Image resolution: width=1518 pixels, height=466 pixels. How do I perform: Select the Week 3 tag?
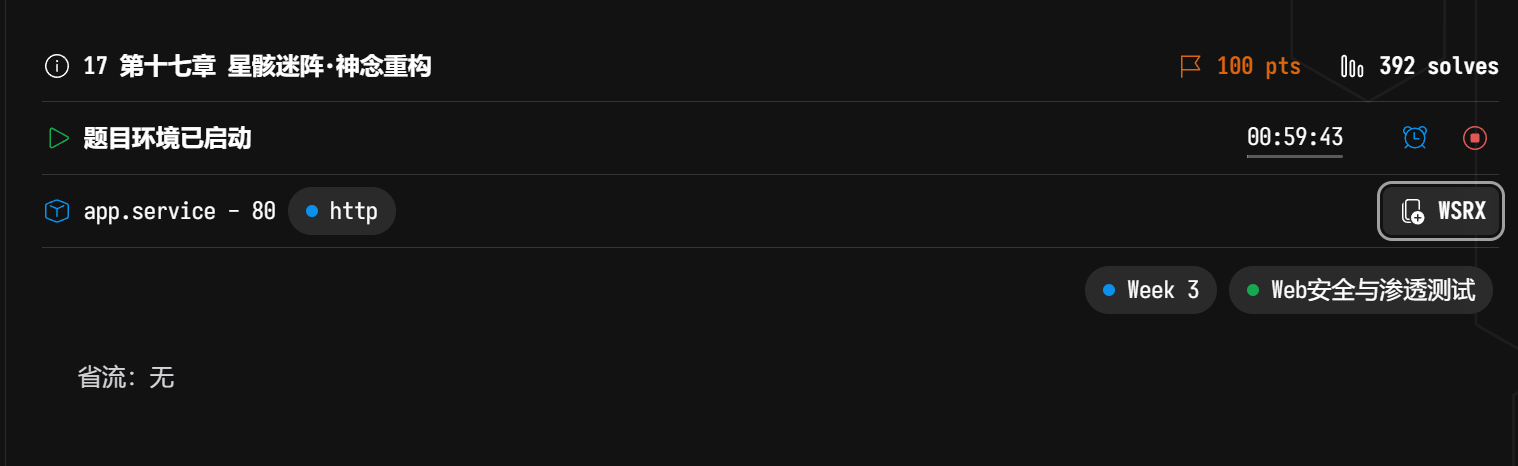click(x=1150, y=290)
